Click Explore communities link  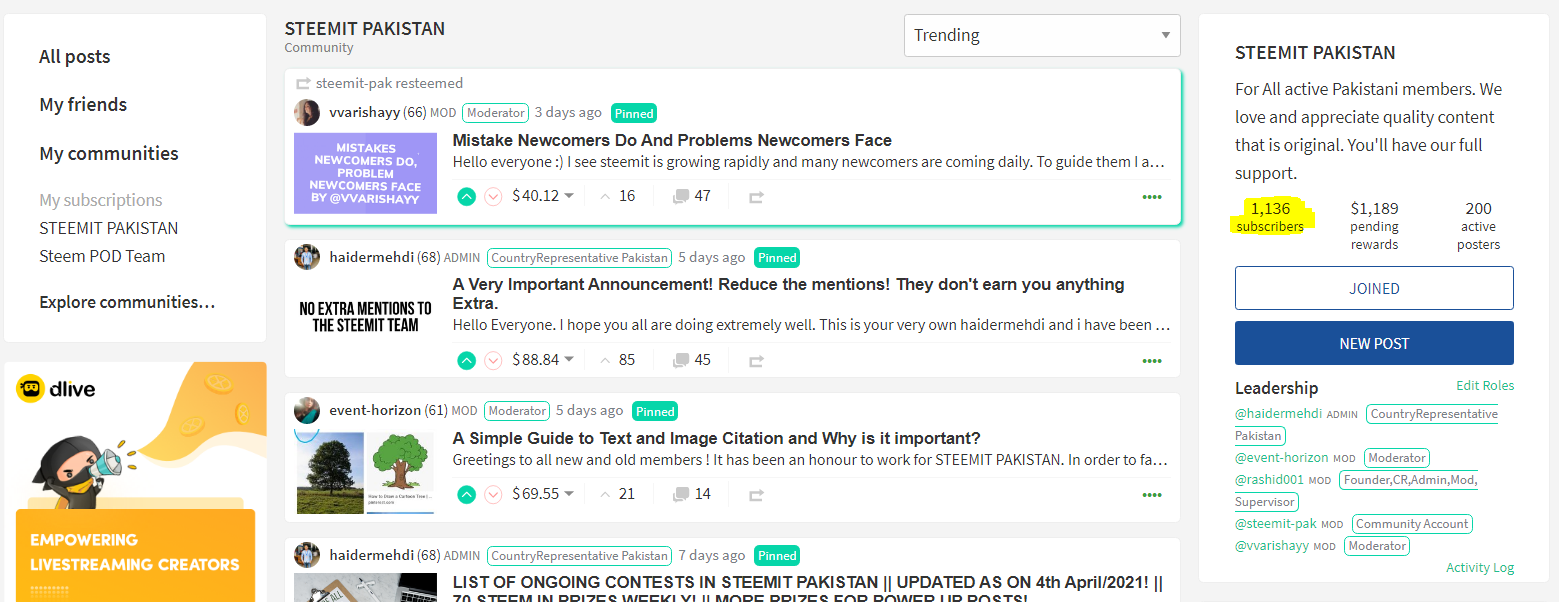127,302
